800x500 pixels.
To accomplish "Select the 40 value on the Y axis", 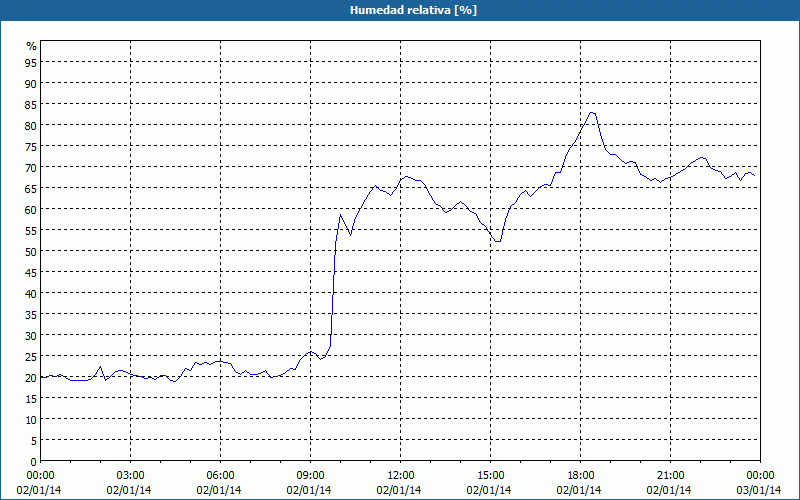I will pos(31,293).
